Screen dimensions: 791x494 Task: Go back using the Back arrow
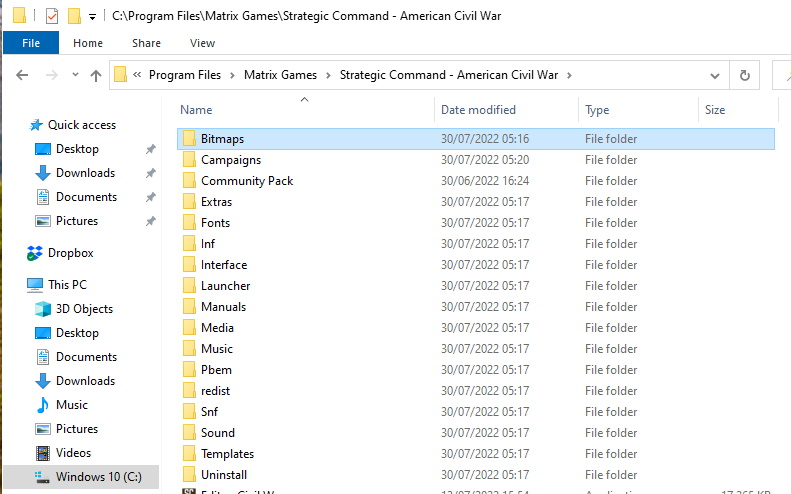22,75
